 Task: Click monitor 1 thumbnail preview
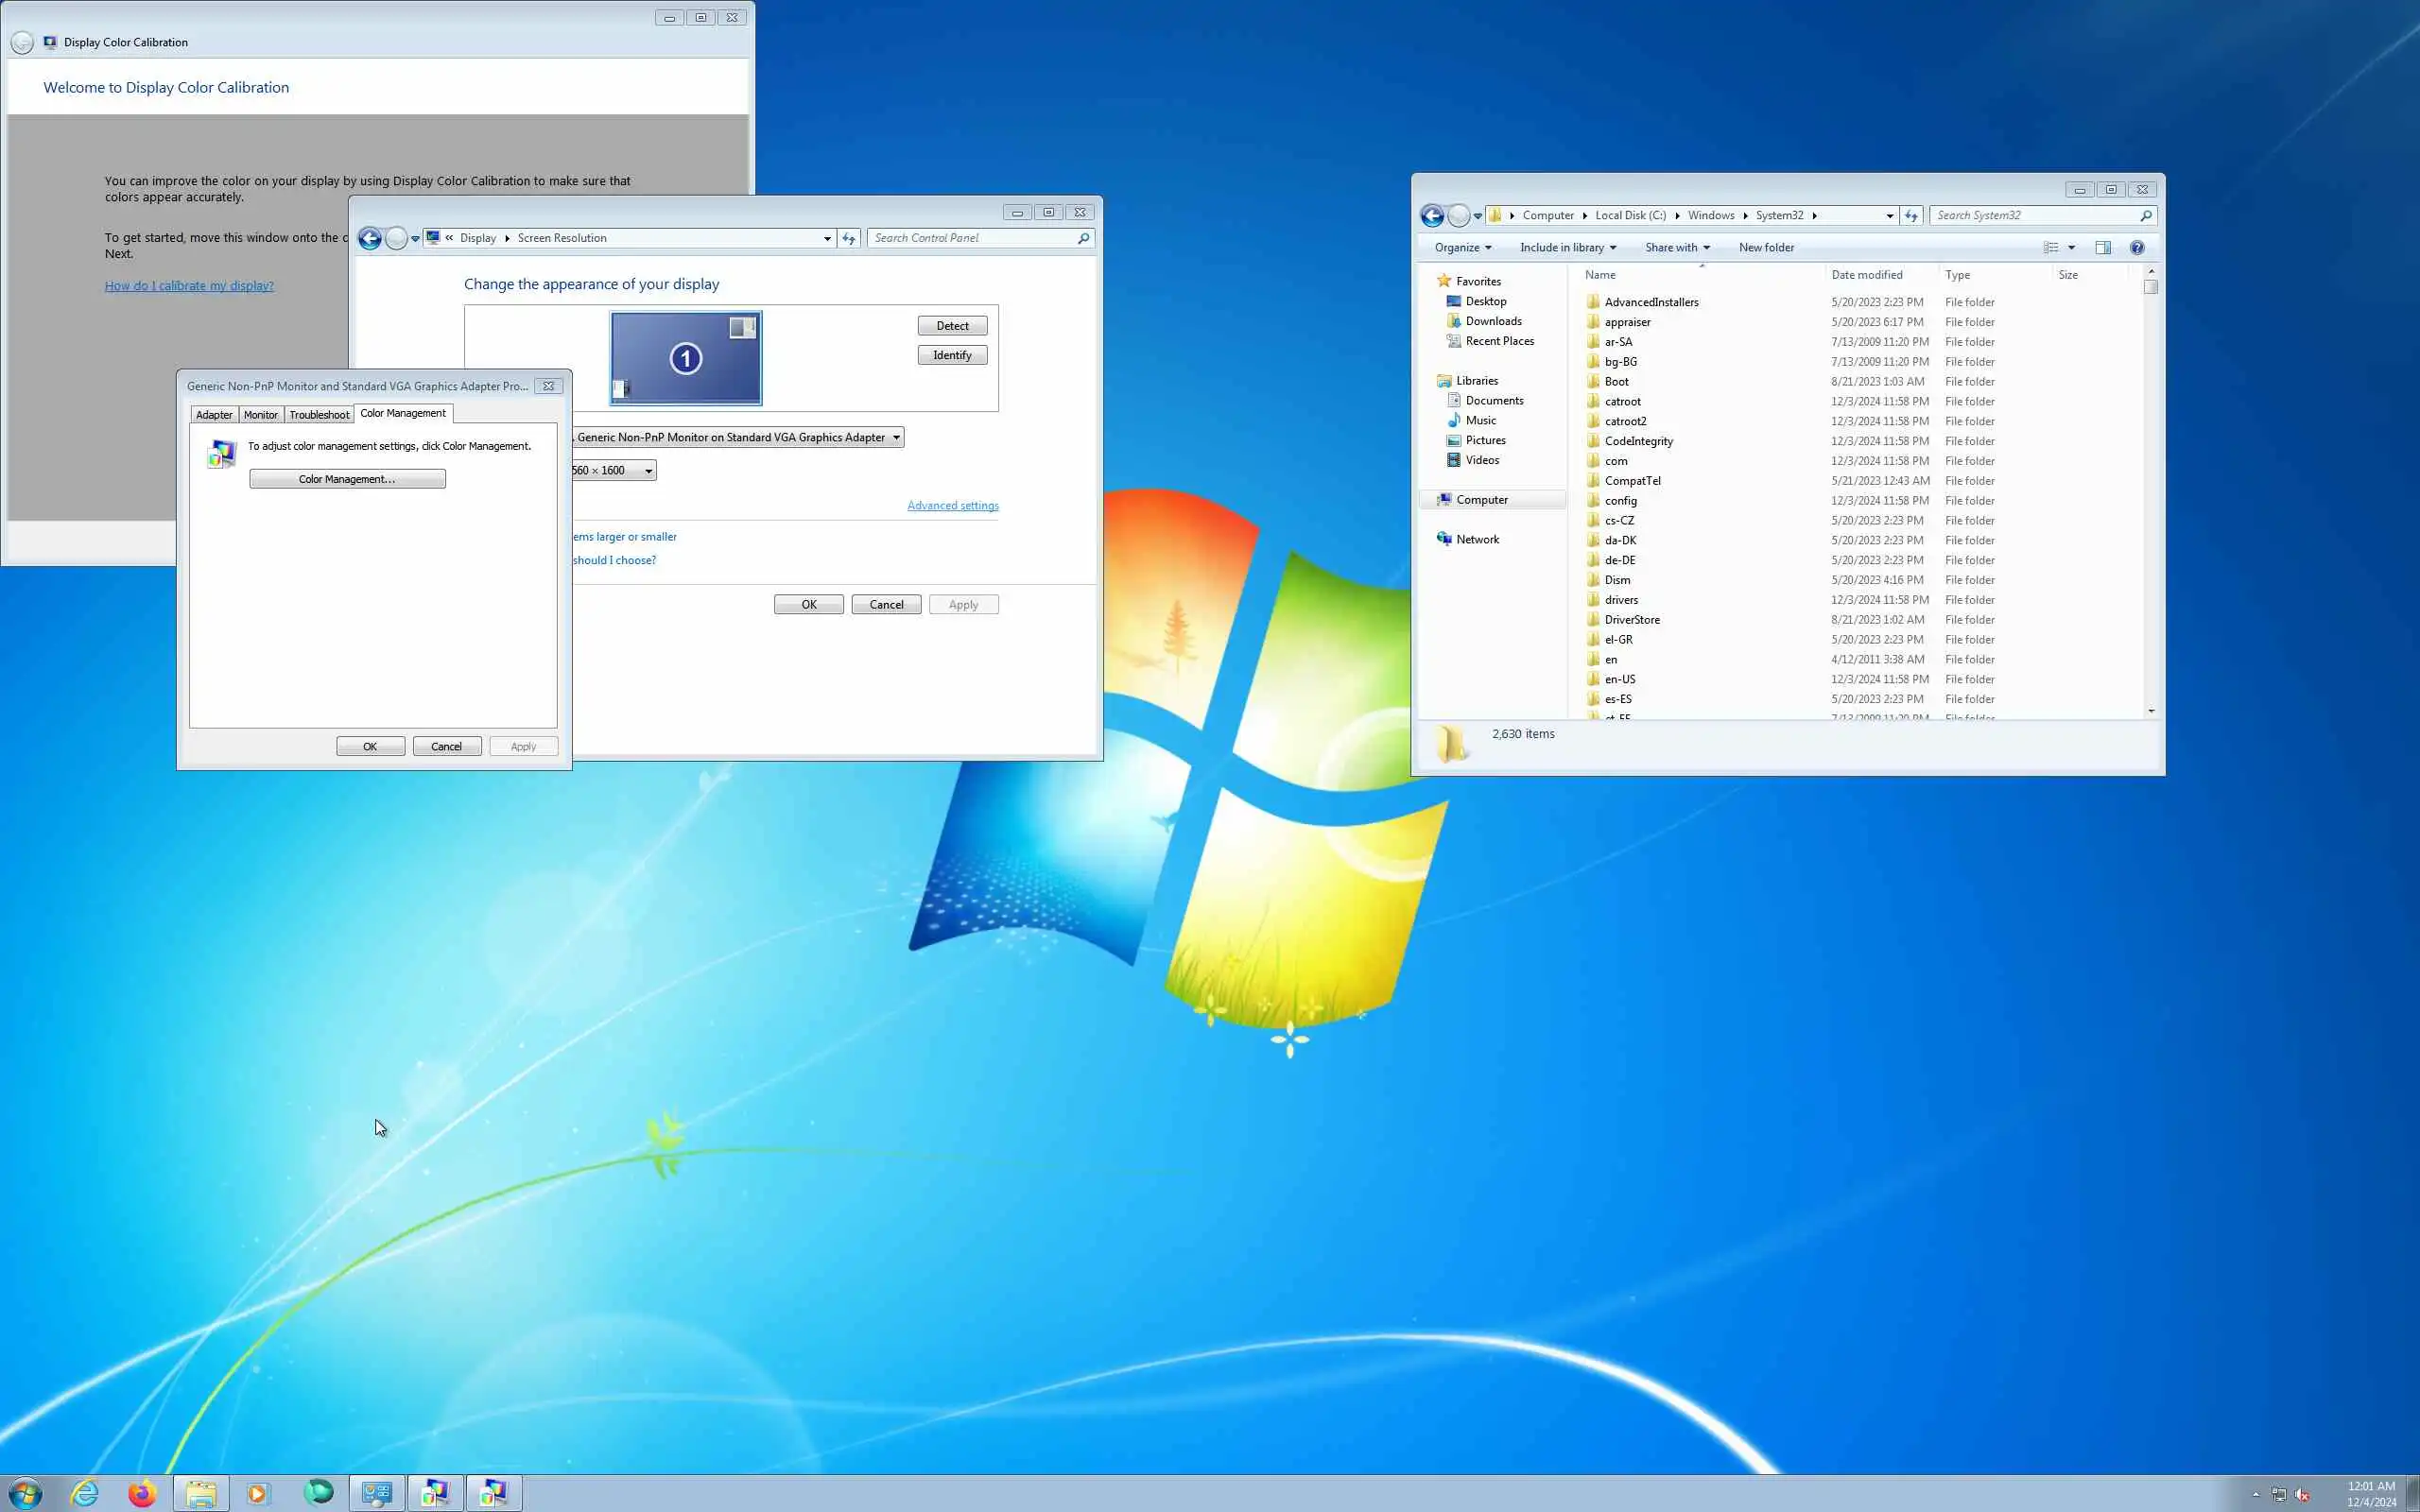pos(685,358)
